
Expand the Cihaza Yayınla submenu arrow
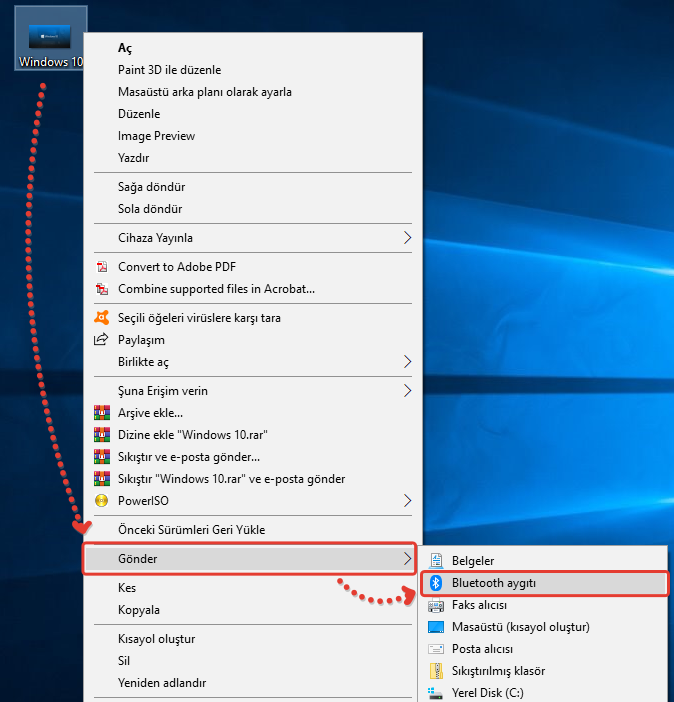pos(407,238)
